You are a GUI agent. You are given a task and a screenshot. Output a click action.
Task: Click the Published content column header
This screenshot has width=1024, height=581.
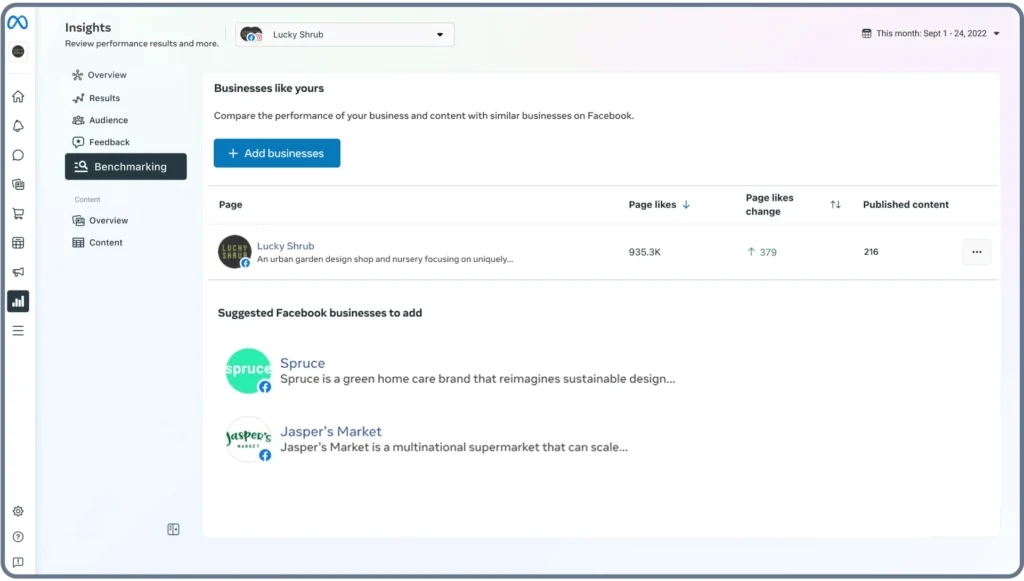(906, 204)
